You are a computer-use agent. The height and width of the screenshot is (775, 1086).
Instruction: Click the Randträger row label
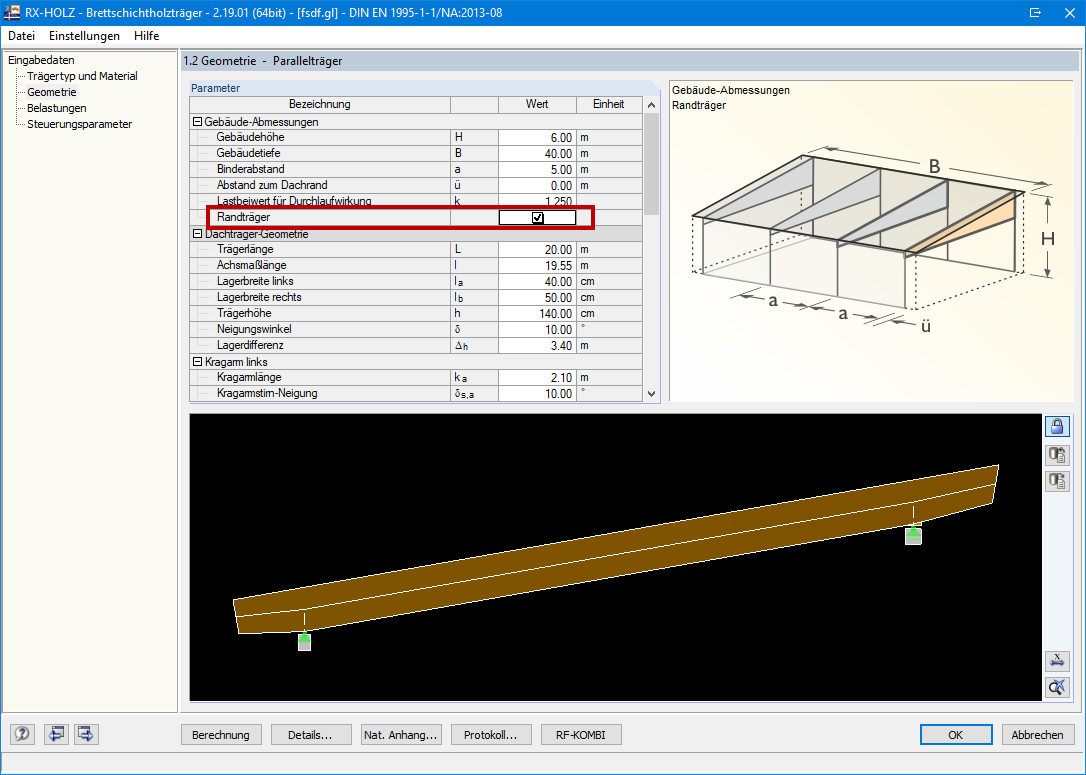(243, 217)
